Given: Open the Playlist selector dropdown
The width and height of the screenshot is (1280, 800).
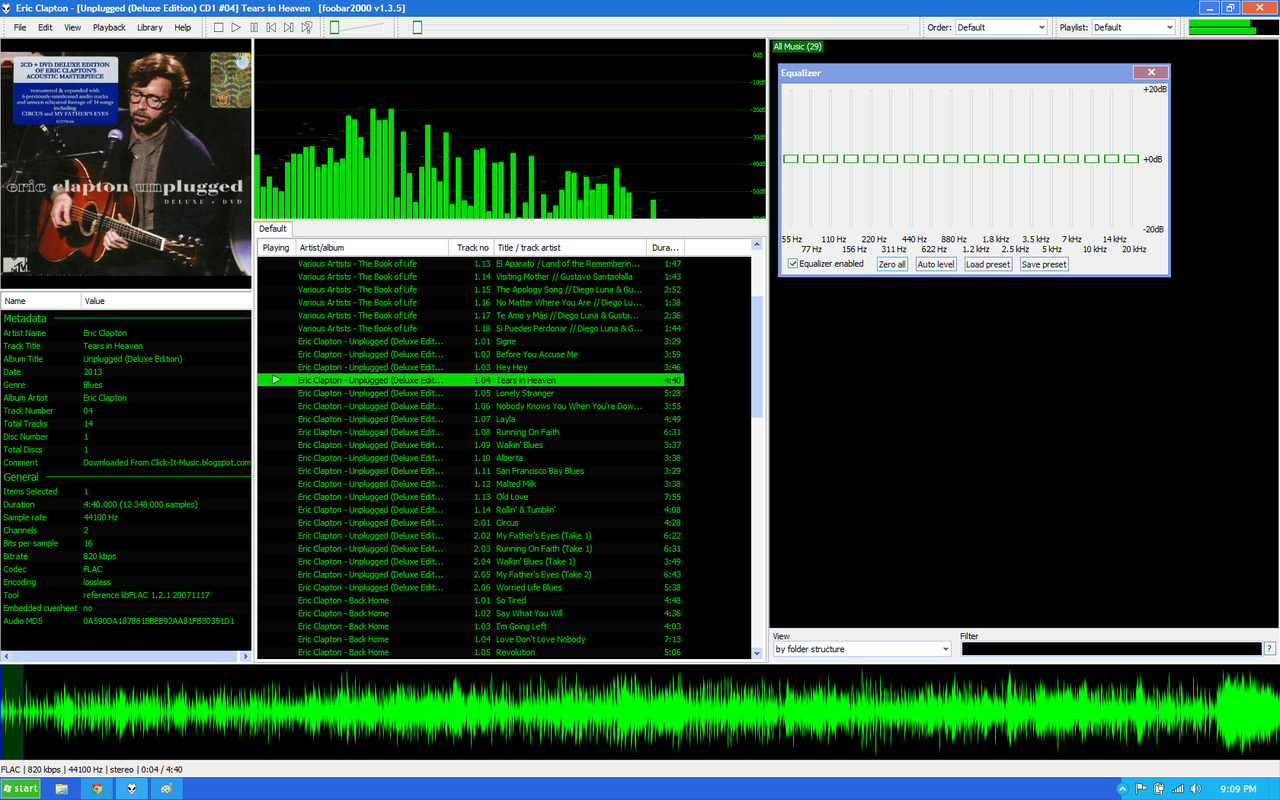Looking at the screenshot, I should (x=1133, y=27).
